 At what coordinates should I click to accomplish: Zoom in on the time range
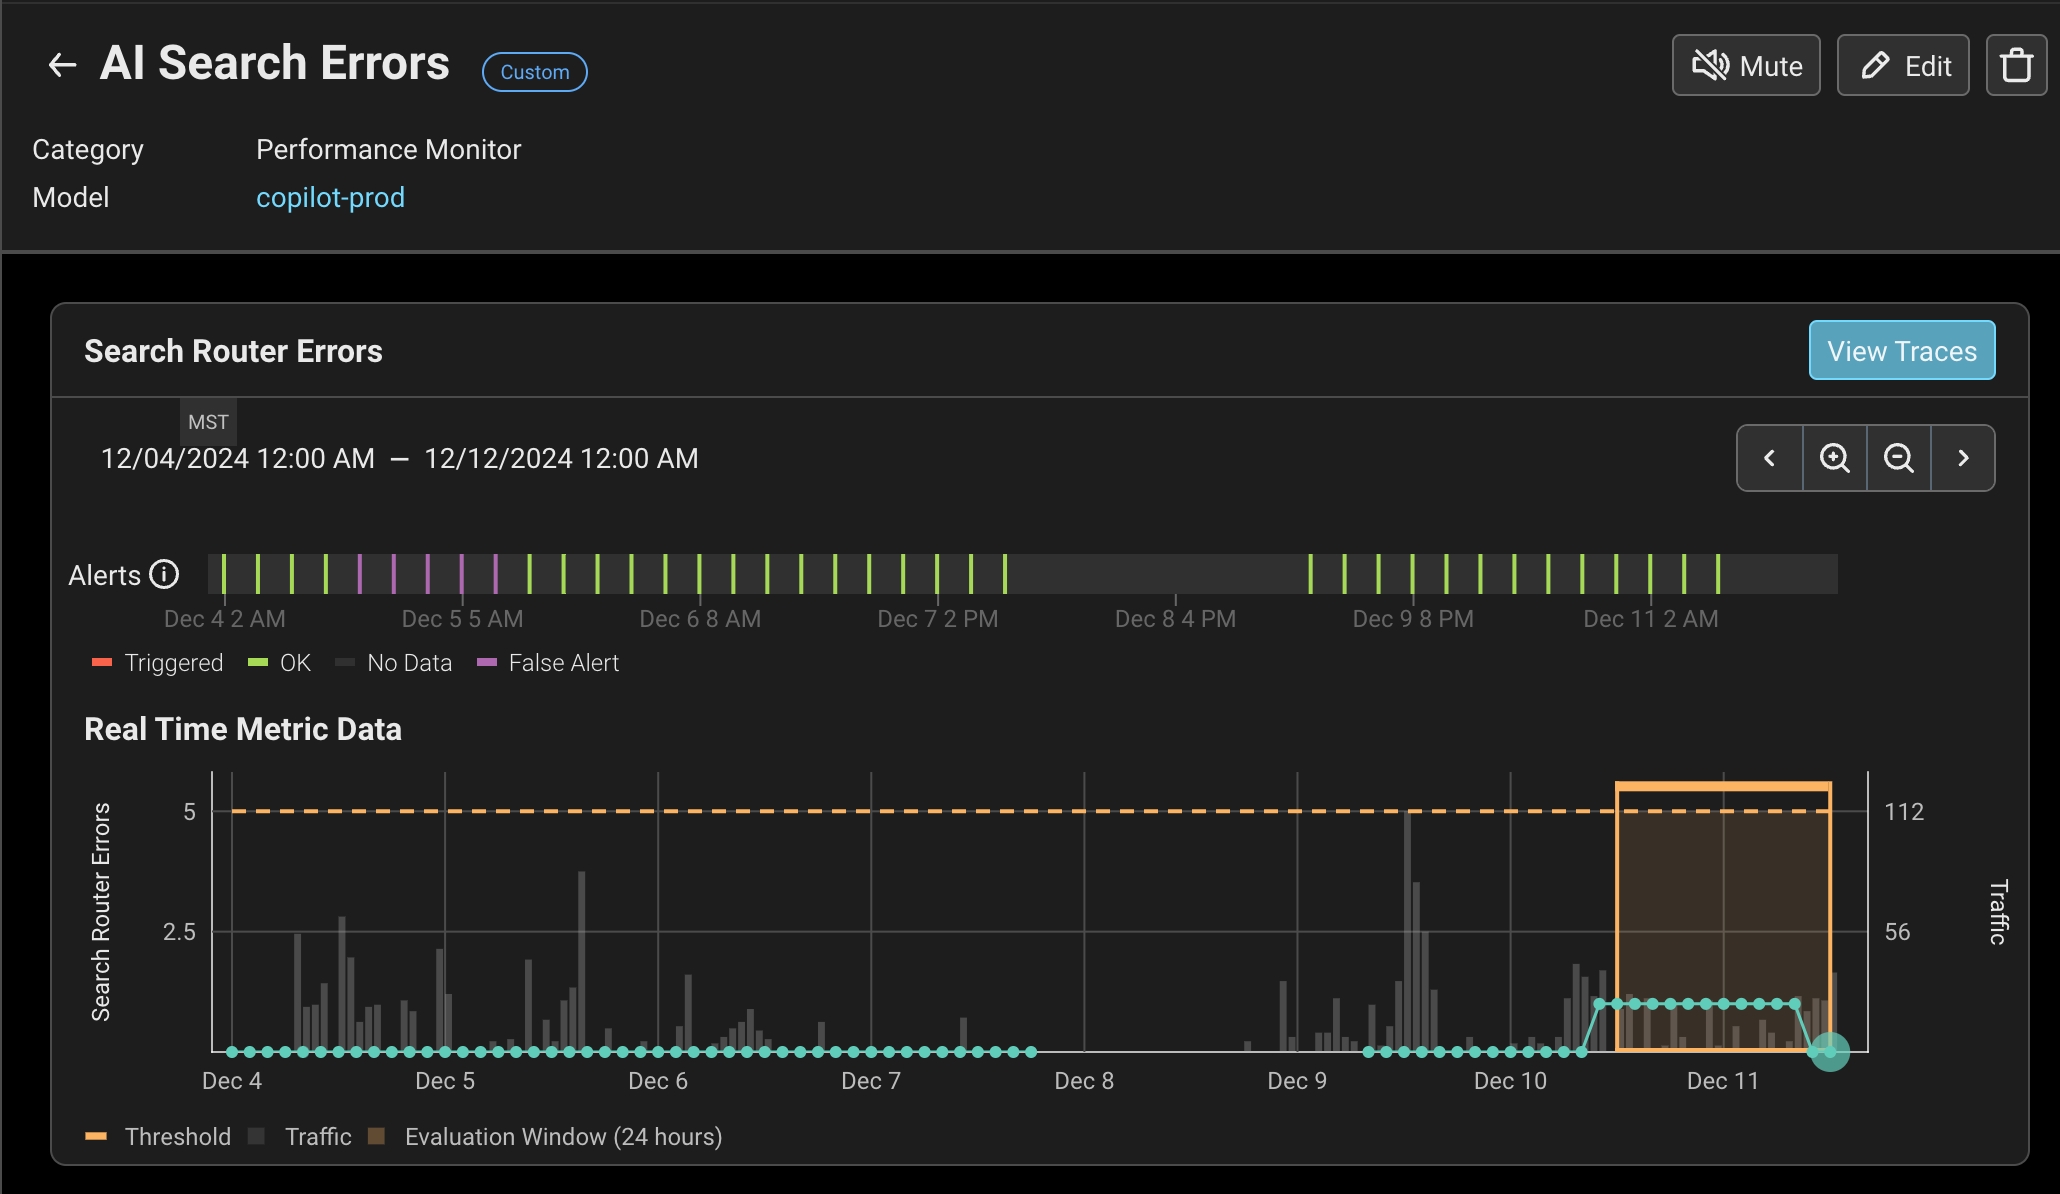1834,458
